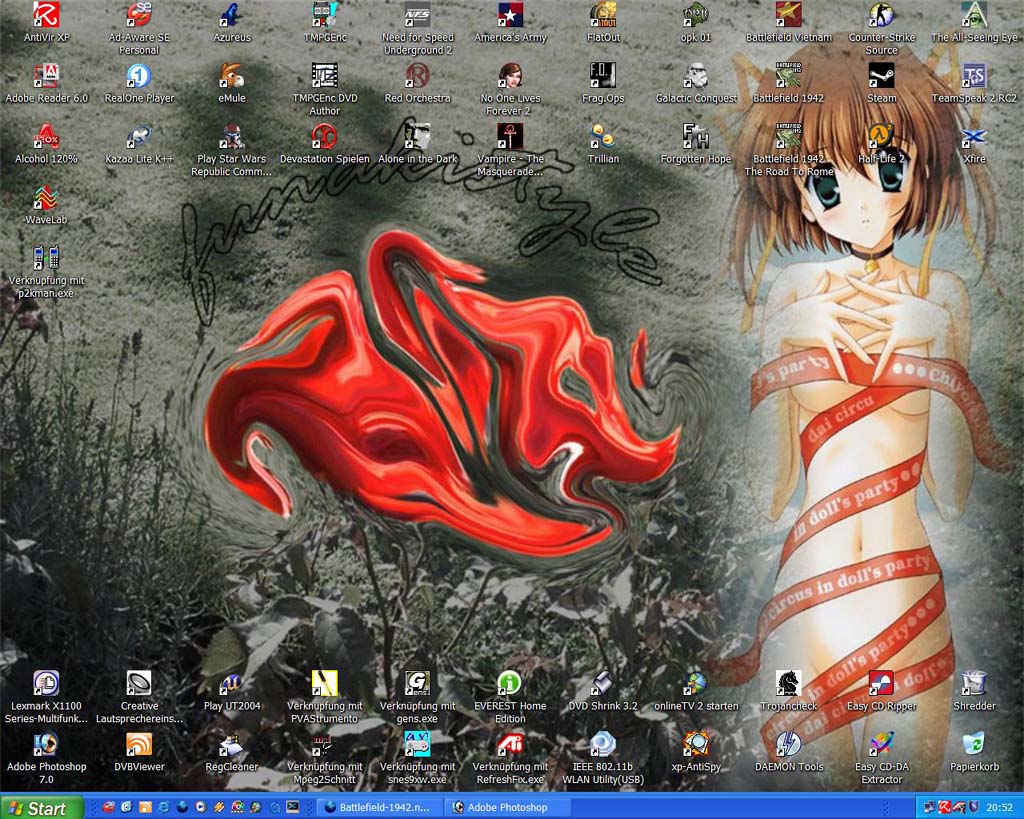The width and height of the screenshot is (1024, 819).
Task: Click the Forgotten Hope desktop icon
Action: (x=696, y=136)
